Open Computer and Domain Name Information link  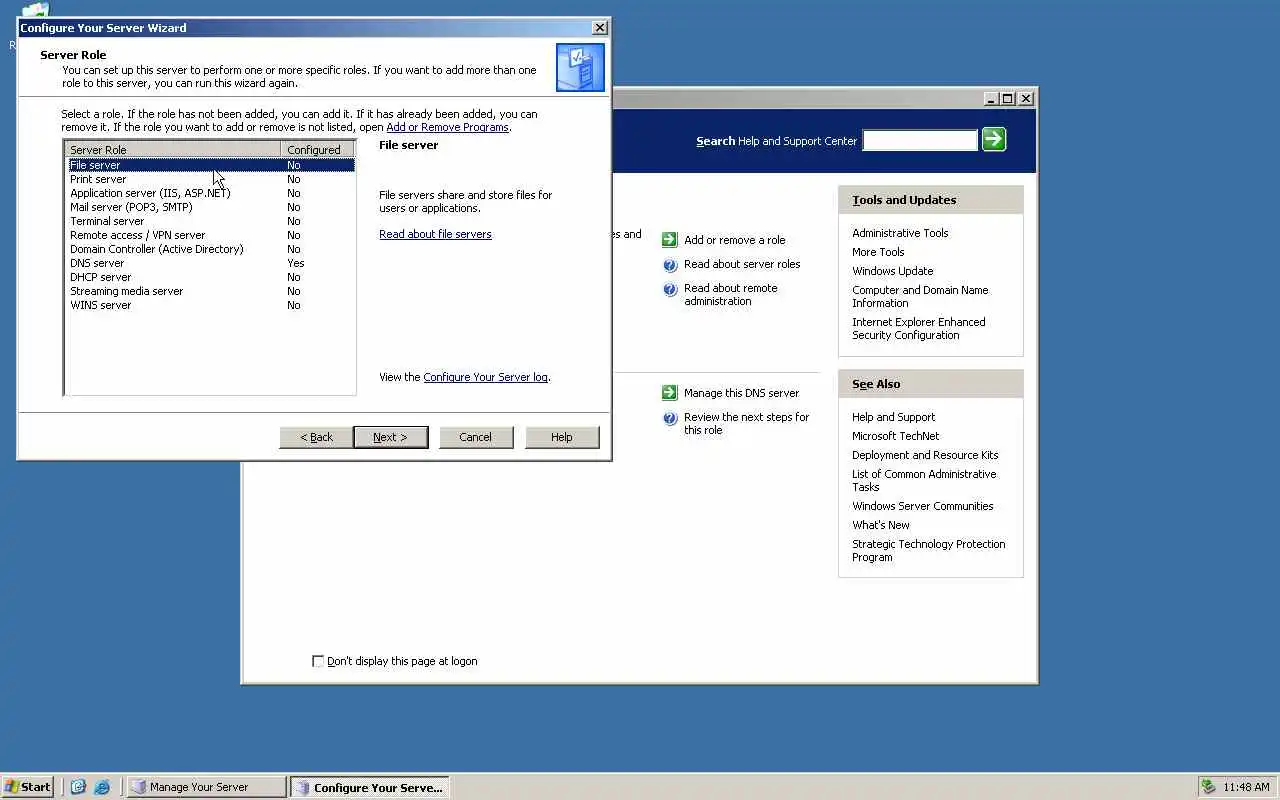pyautogui.click(x=920, y=296)
